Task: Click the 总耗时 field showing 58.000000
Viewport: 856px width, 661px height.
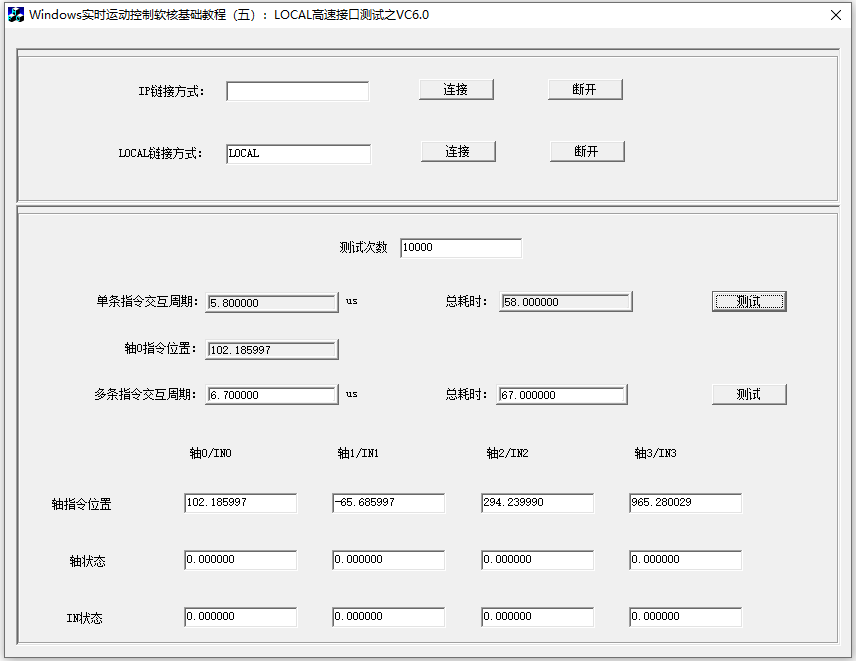Action: (565, 301)
